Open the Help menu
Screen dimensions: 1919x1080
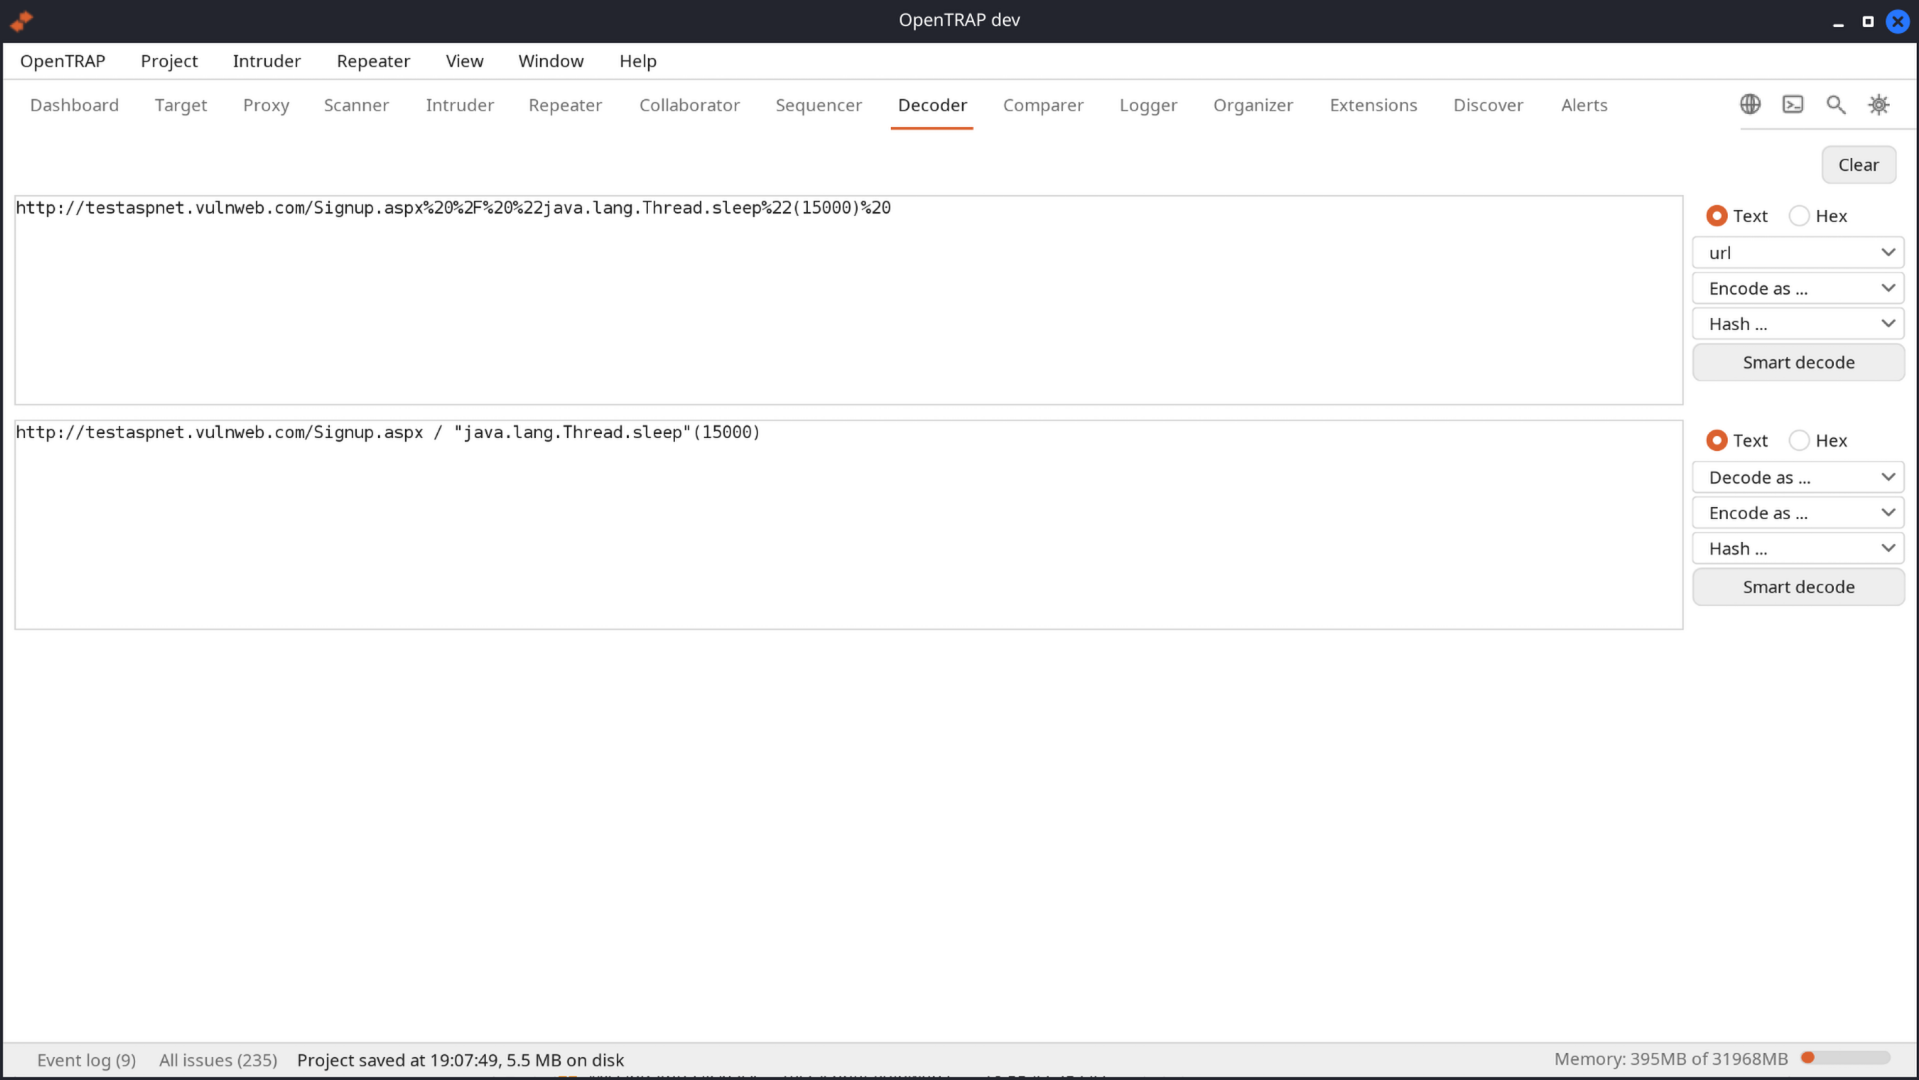point(638,61)
